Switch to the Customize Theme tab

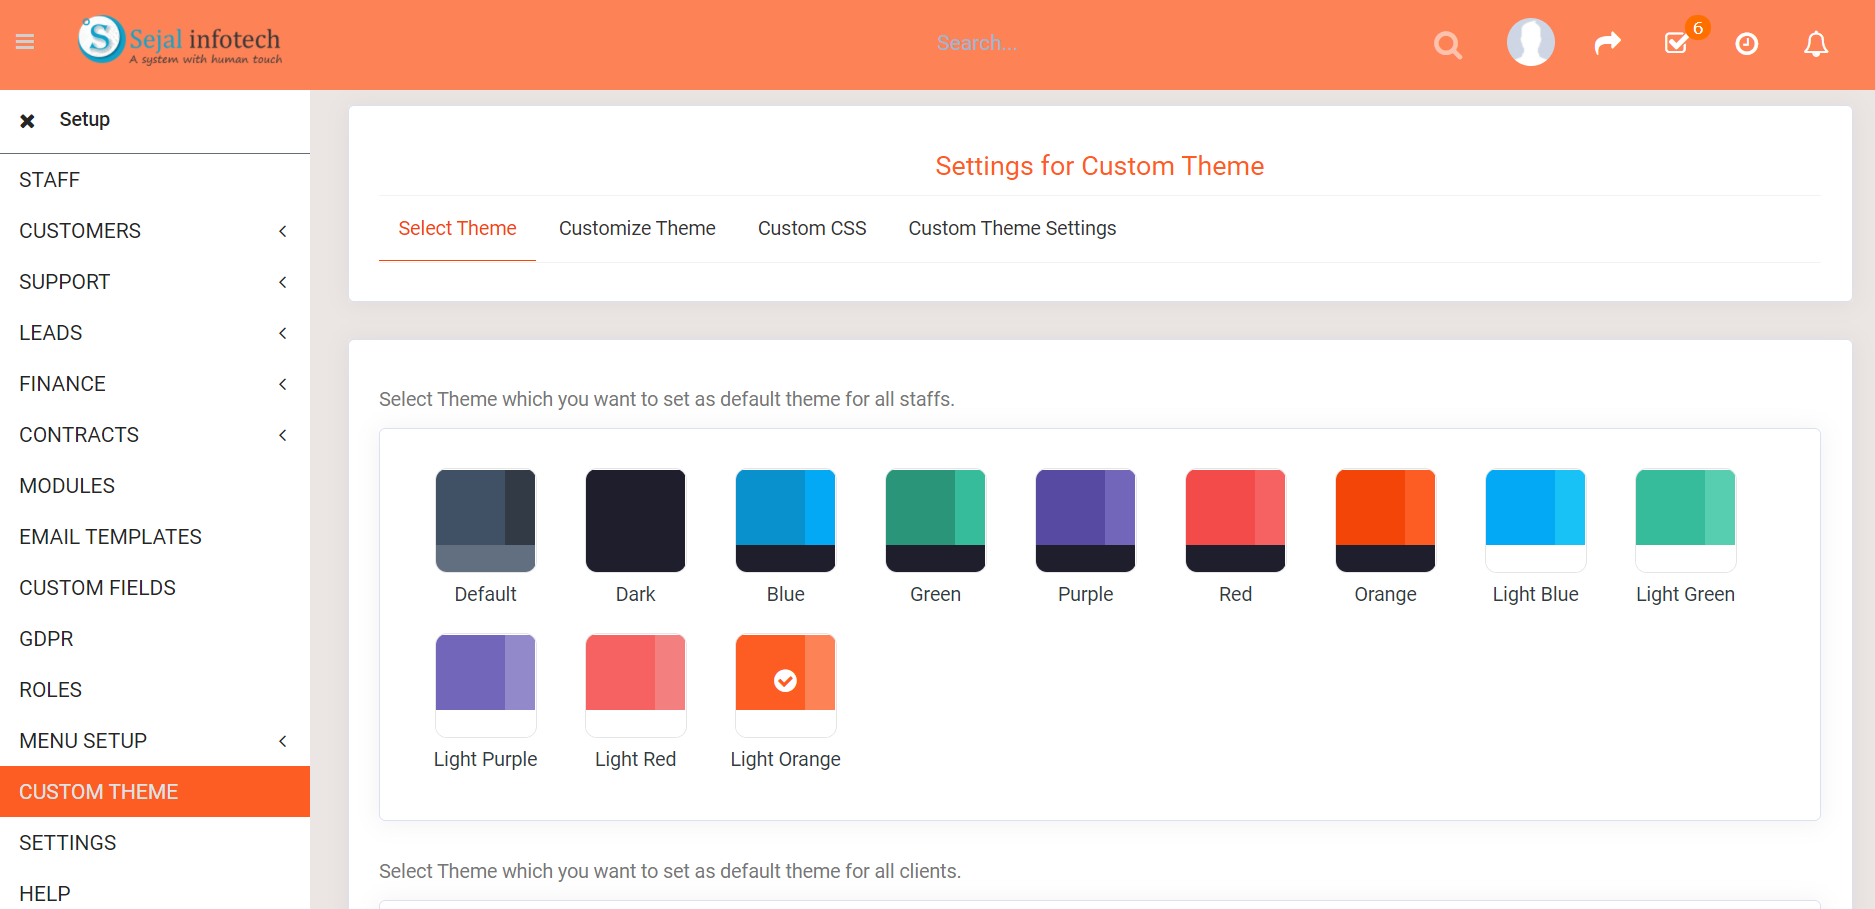point(637,228)
